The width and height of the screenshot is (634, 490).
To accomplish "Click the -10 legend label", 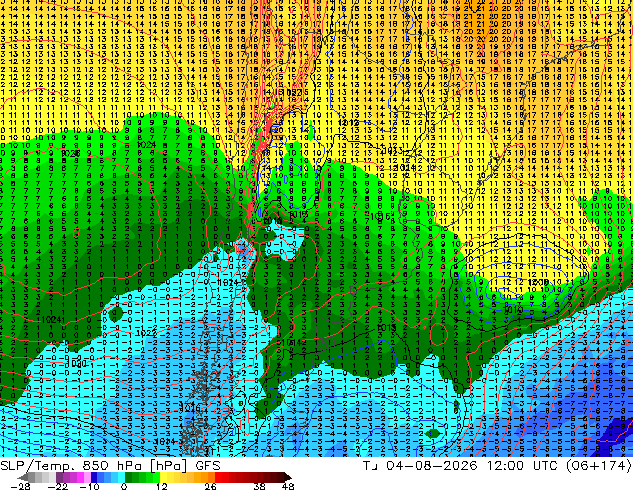I will tap(89, 486).
